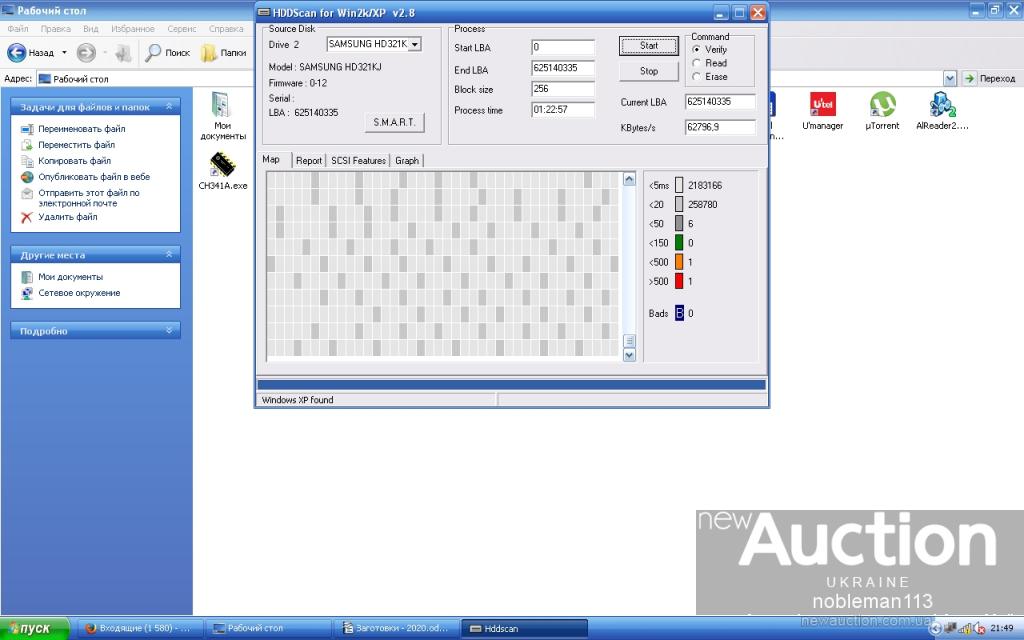Viewport: 1024px width, 640px height.
Task: Click the Рабочий стол taskbar item
Action: (268, 628)
